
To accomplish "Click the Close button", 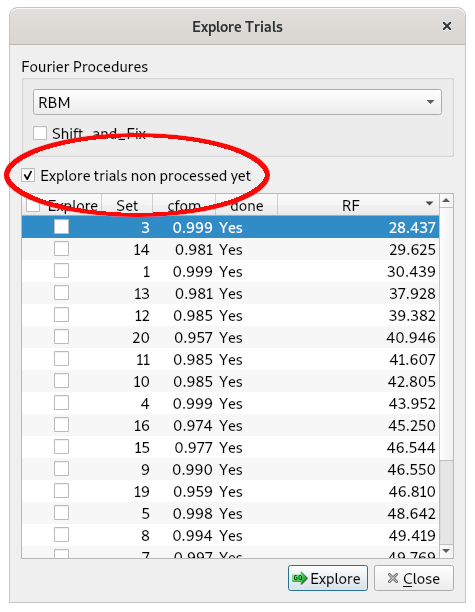I will pos(414,578).
